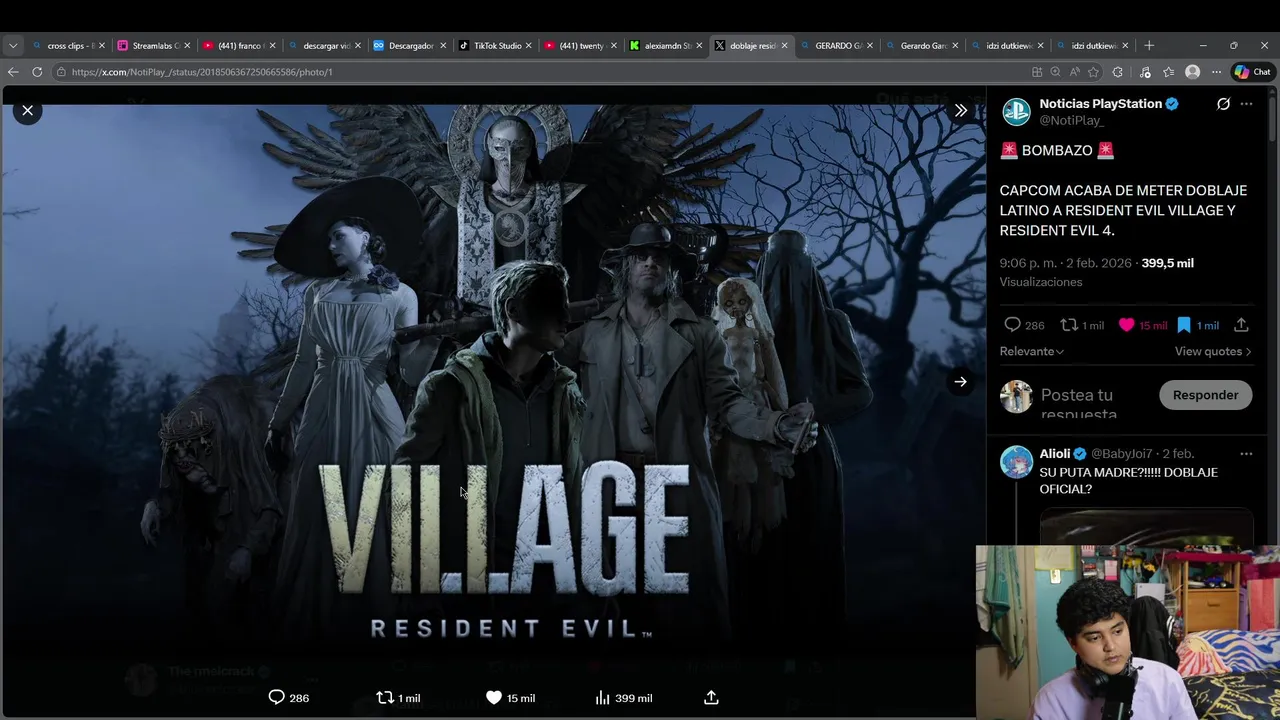The image size is (1280, 720).
Task: Click the Read aloud icon in address bar
Action: (x=1074, y=72)
